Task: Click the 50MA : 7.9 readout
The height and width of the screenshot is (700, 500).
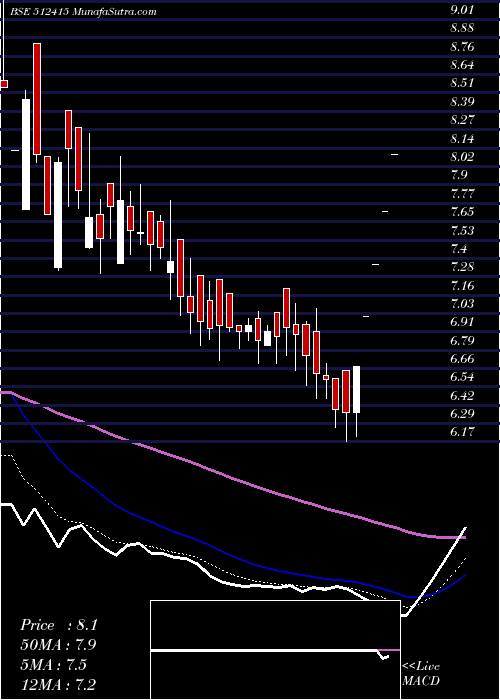Action: click(x=58, y=645)
